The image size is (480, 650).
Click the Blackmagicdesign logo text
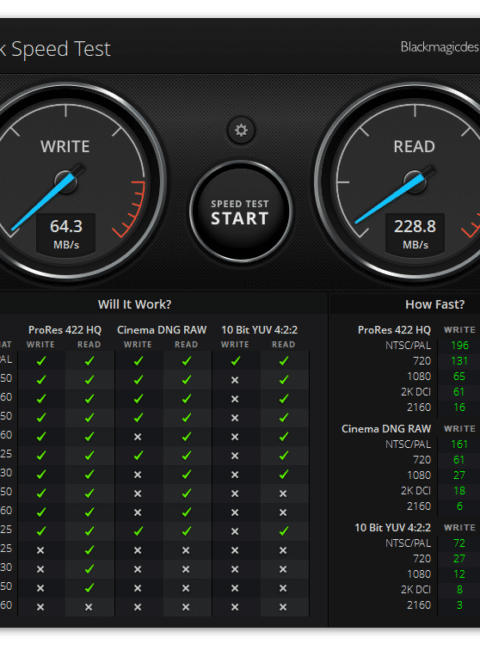440,47
